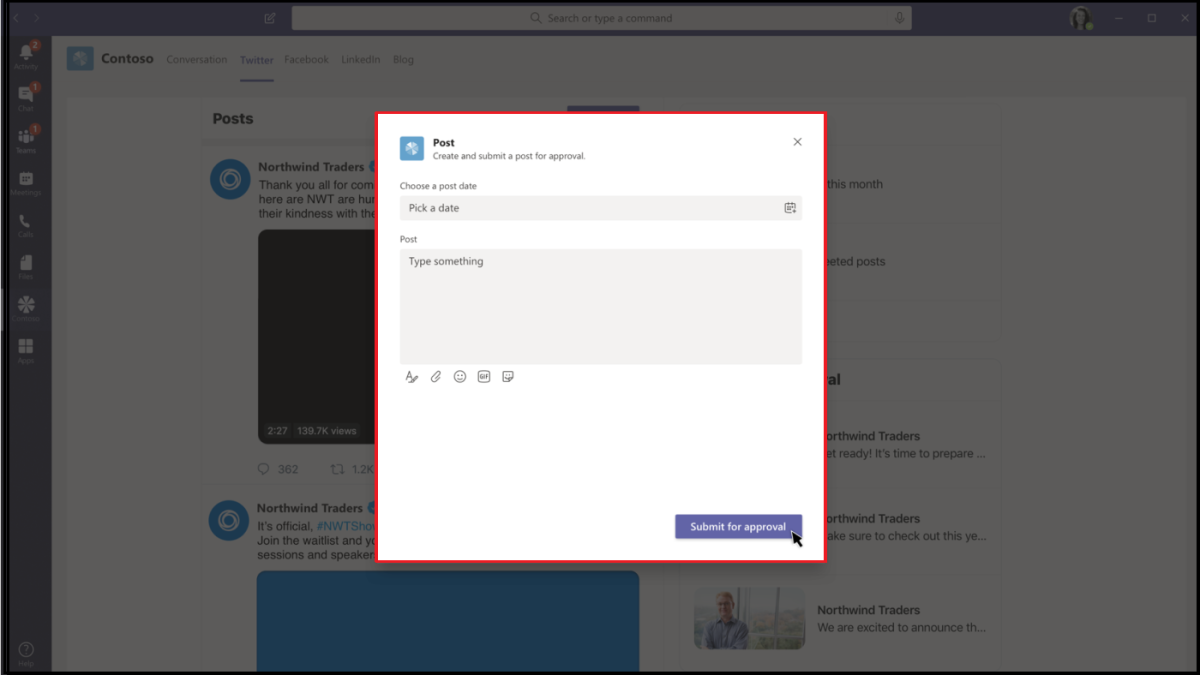Viewport: 1200px width, 675px height.
Task: Switch to the LinkedIn tab
Action: tap(360, 60)
